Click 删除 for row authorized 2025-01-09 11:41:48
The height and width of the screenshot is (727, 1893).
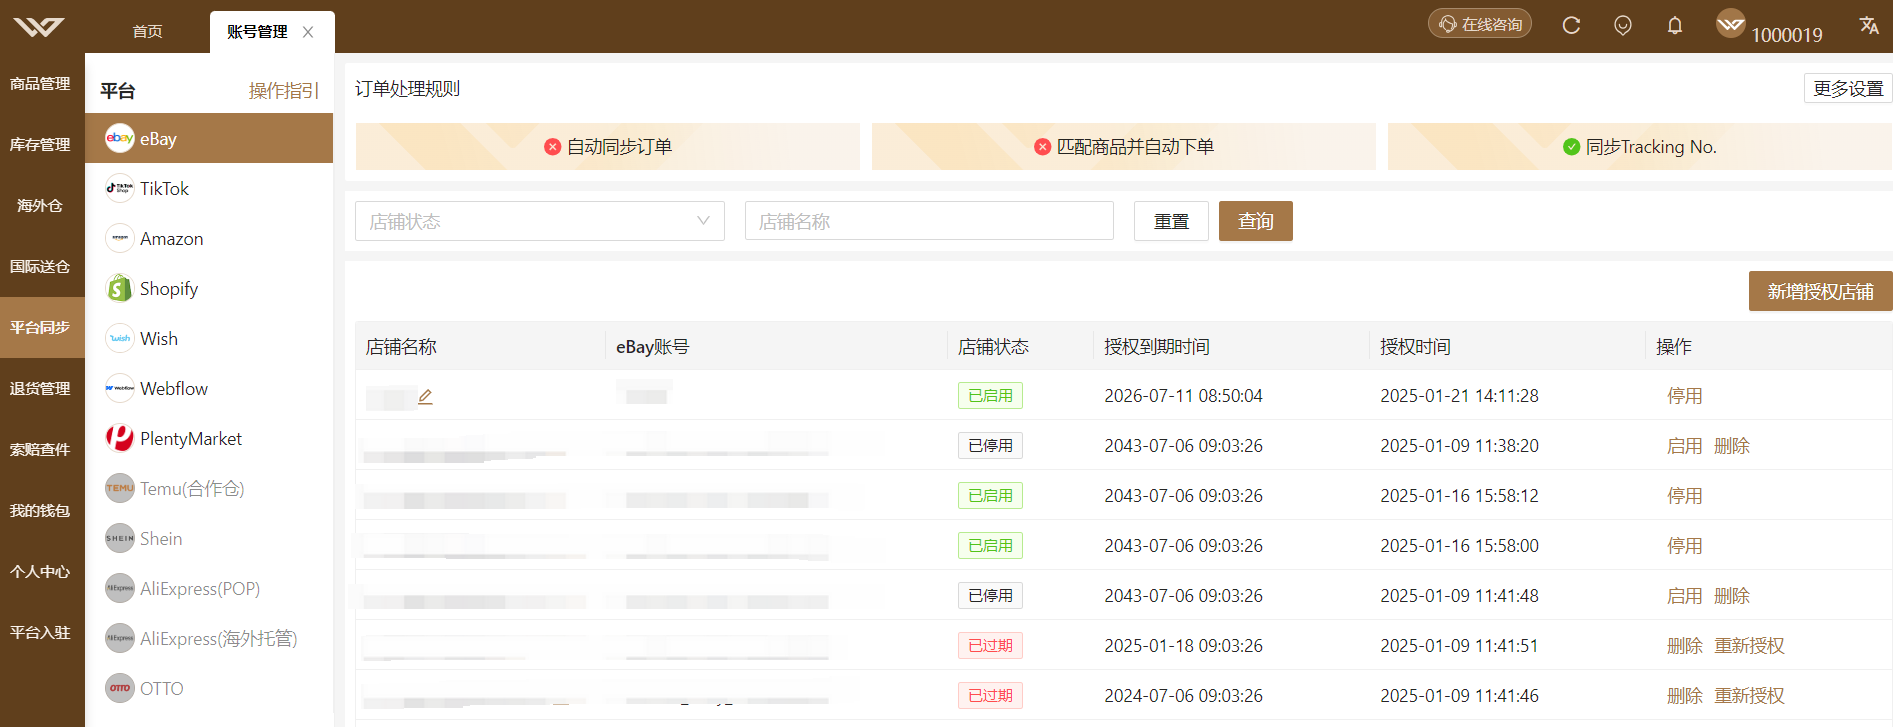click(1732, 596)
